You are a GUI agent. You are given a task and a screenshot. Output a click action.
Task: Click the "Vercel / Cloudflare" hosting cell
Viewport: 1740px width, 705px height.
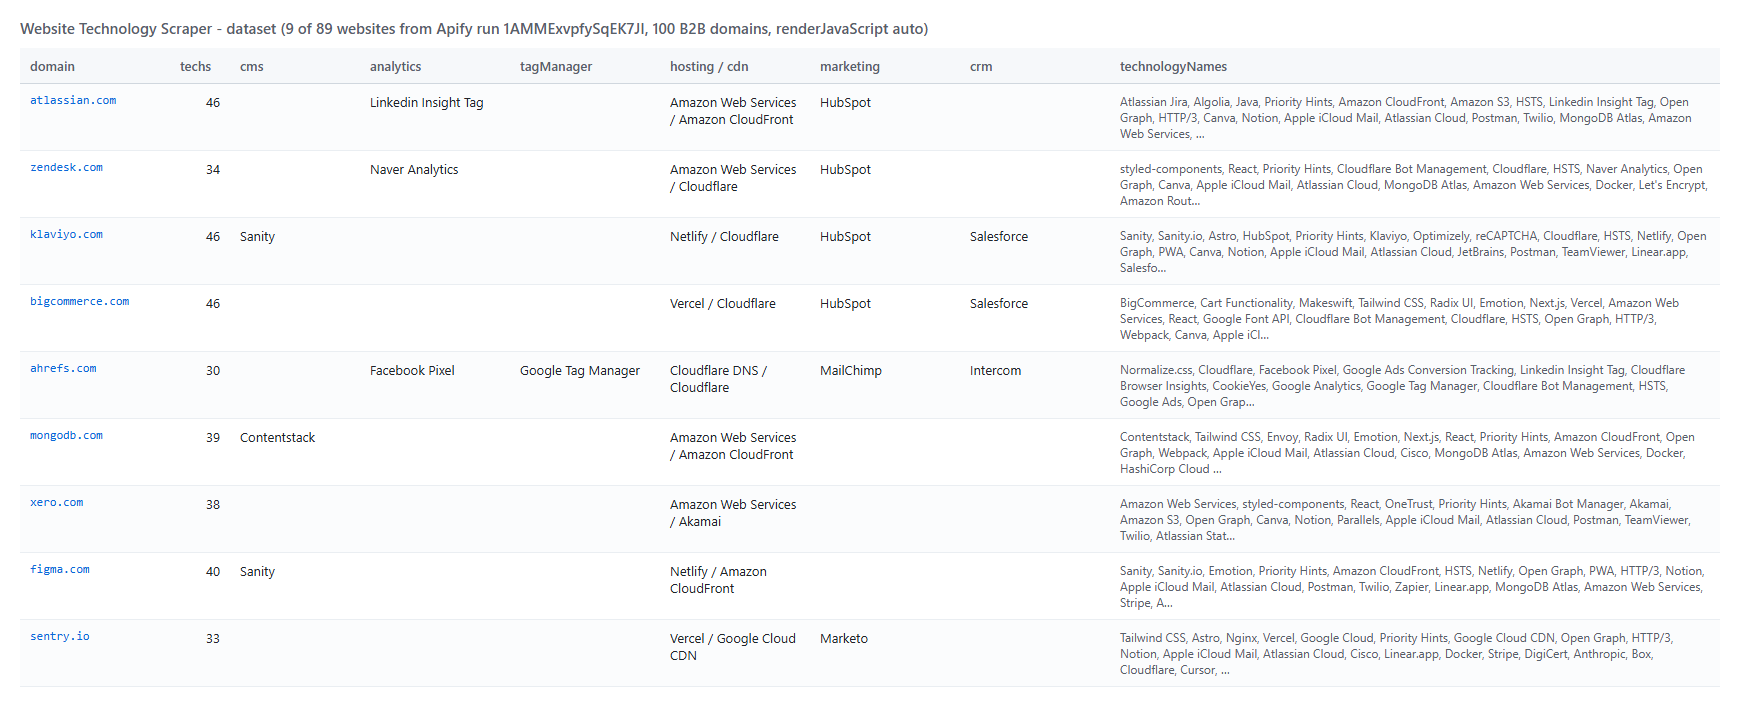pos(723,304)
